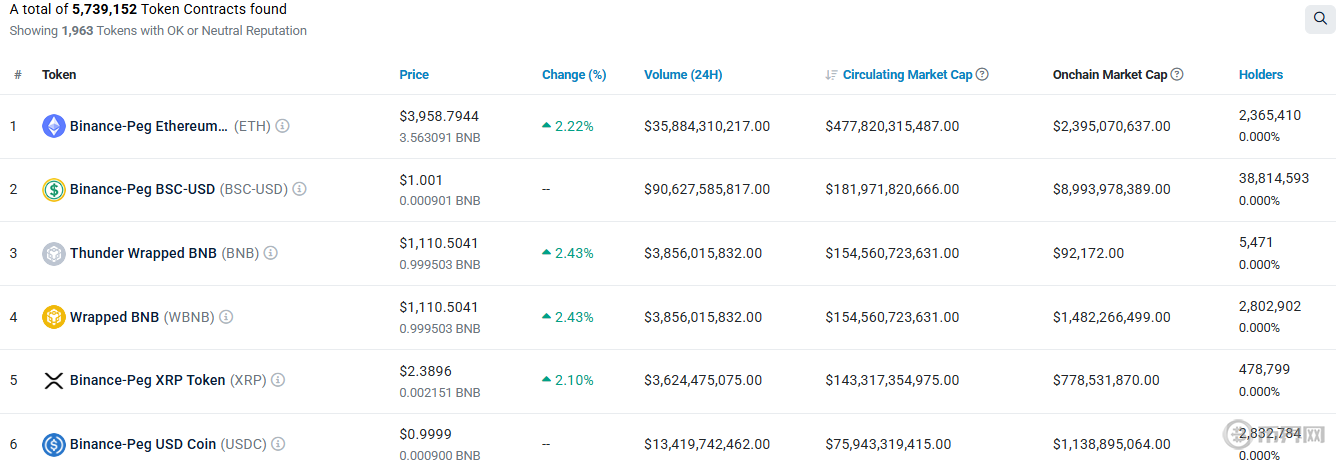
Task: Click help icon beside Onchain Market Cap
Action: click(1177, 74)
